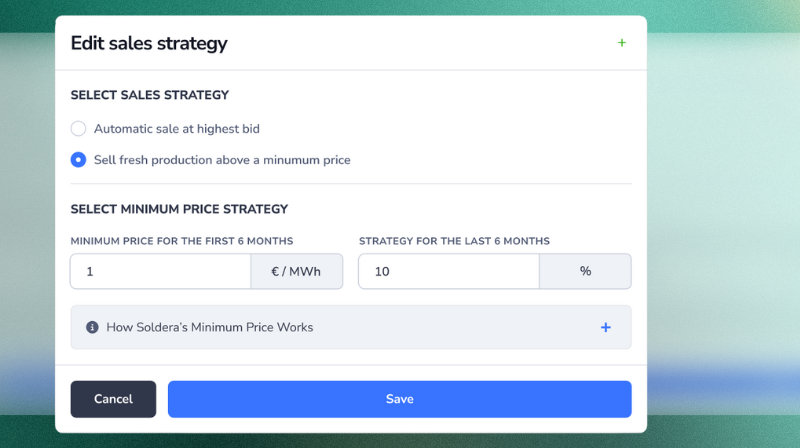Click the € / MWh unit box
800x448 pixels.
tap(296, 271)
